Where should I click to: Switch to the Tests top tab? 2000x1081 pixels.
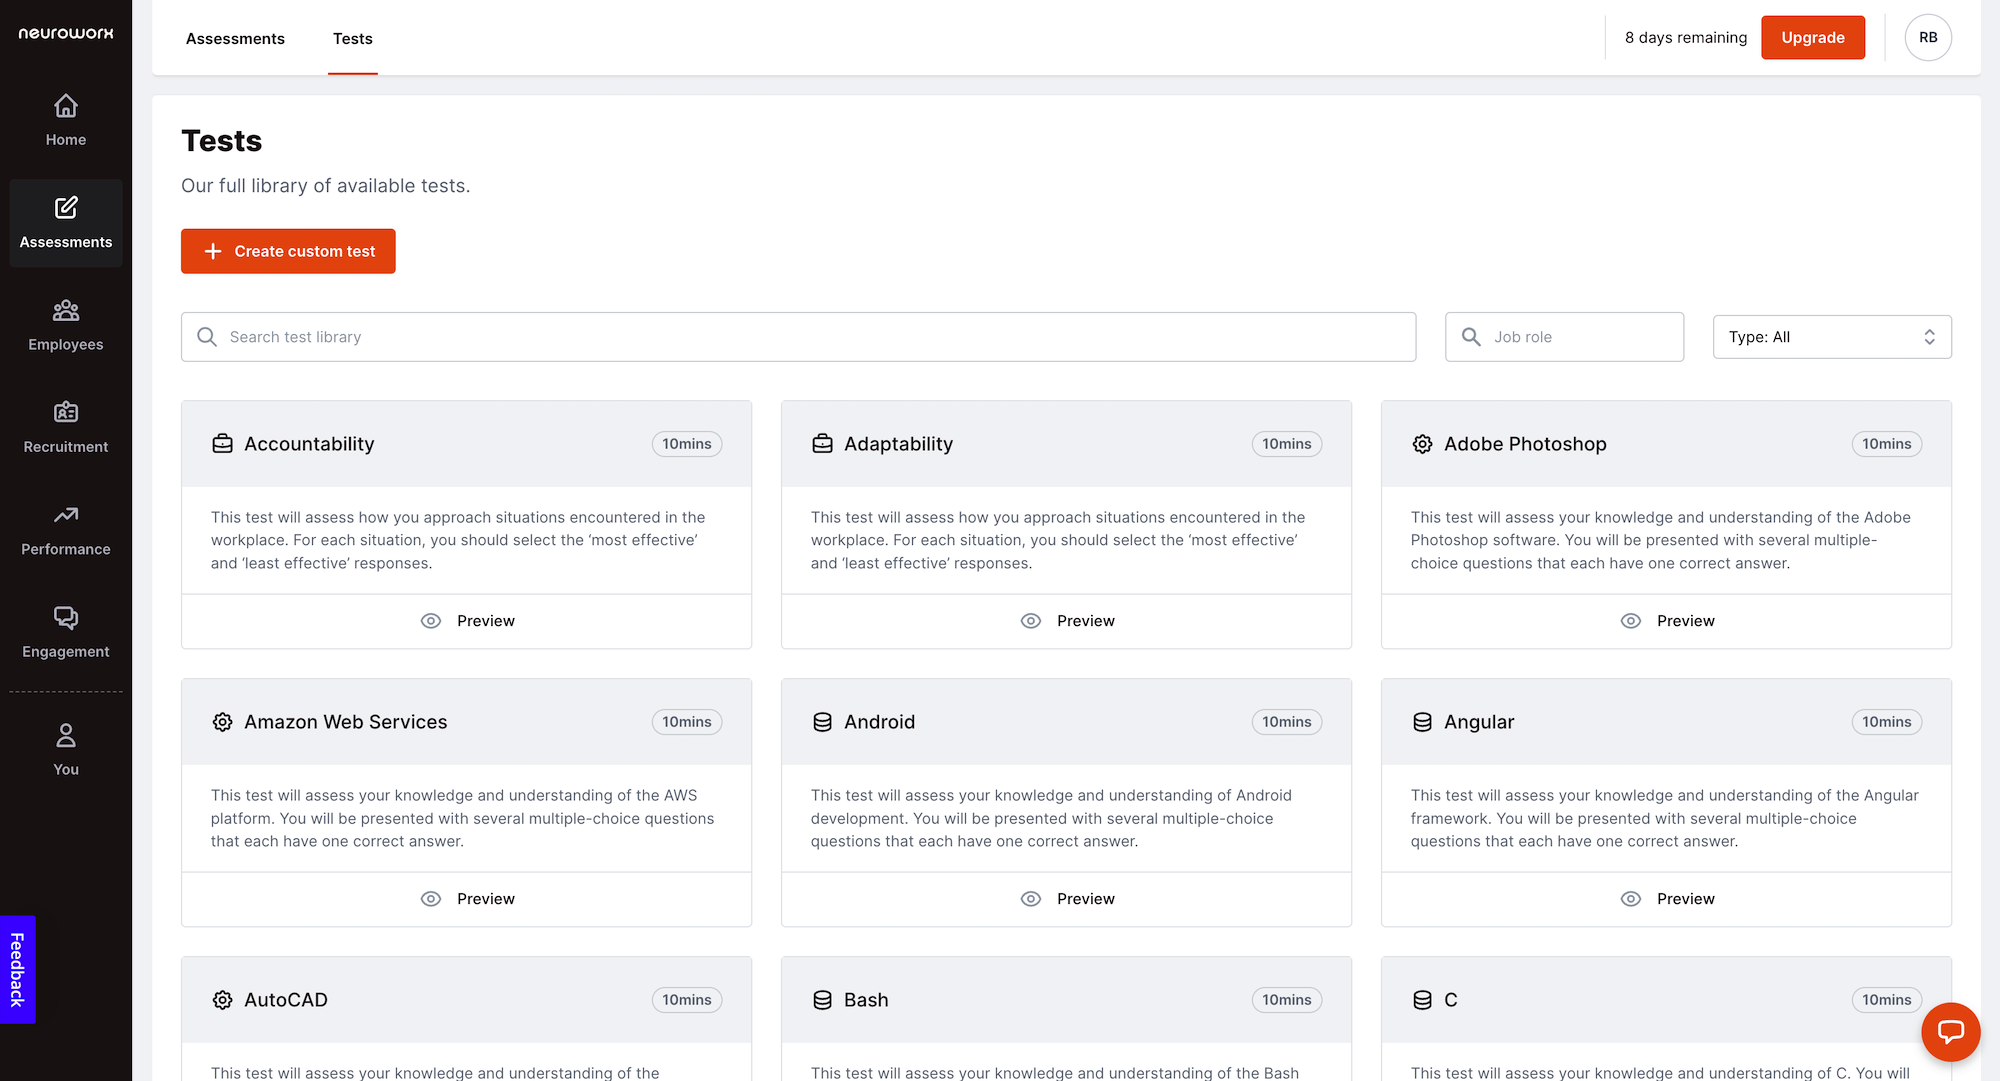[353, 38]
